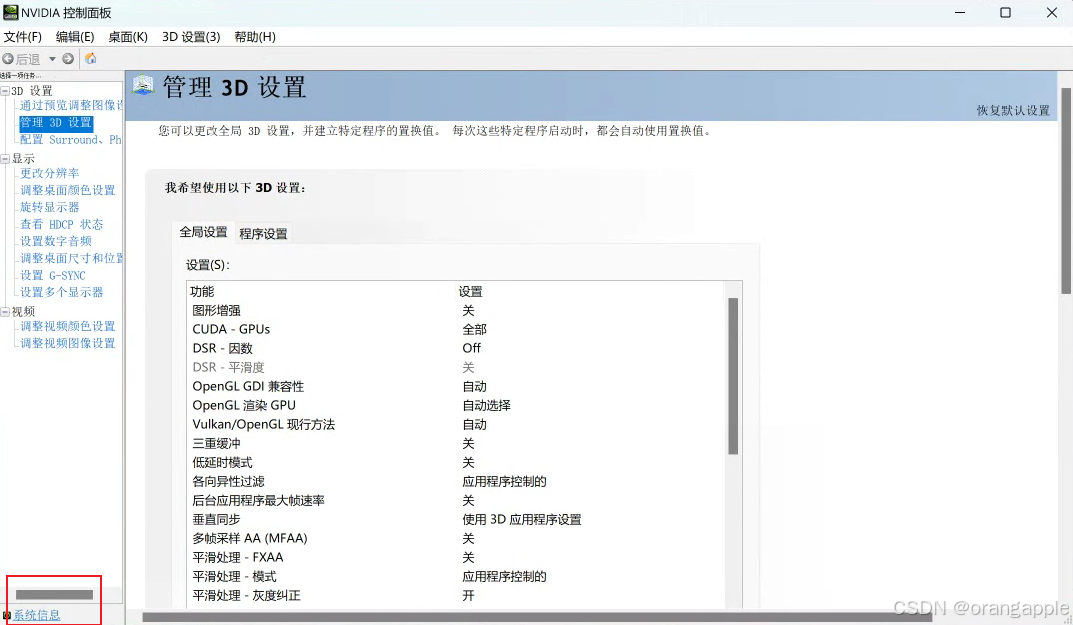
Task: Select the 各向异性过滤 setting row
Action: 455,481
